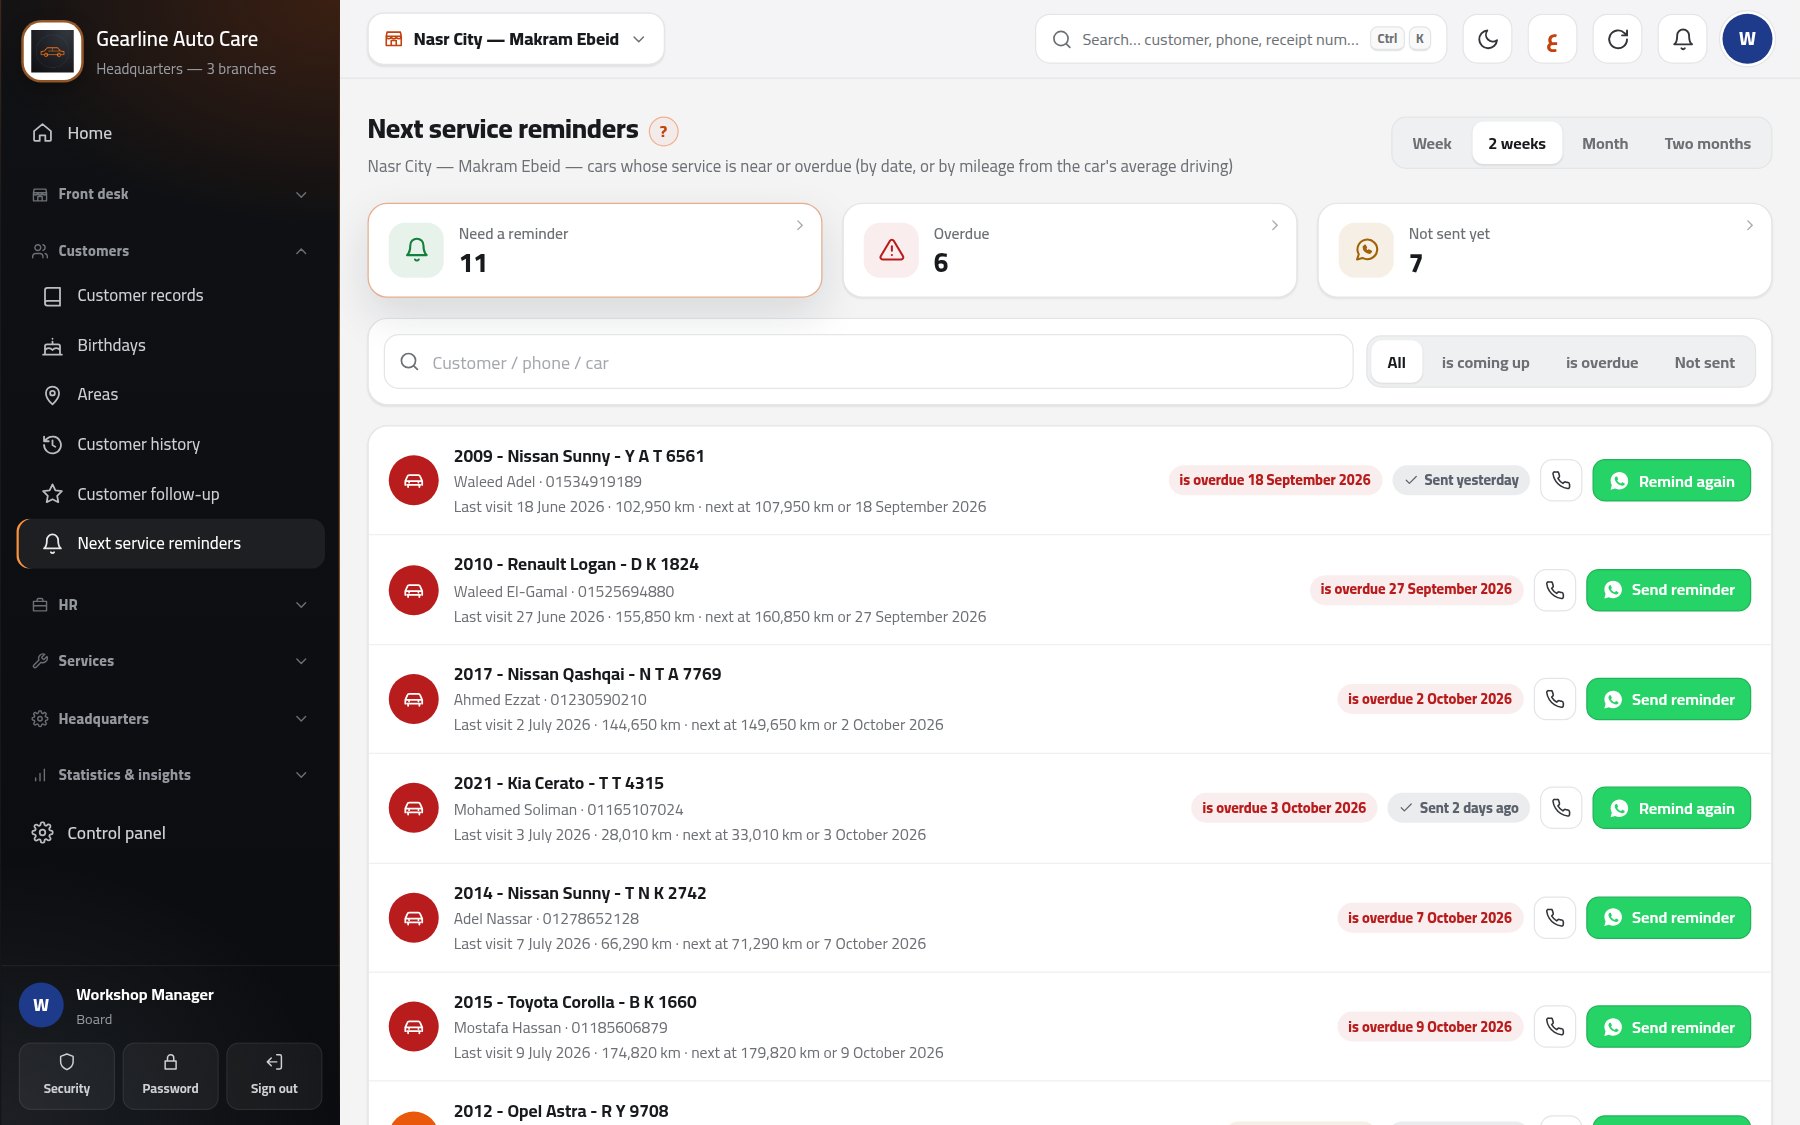Open the help question mark next to the title

pyautogui.click(x=663, y=131)
